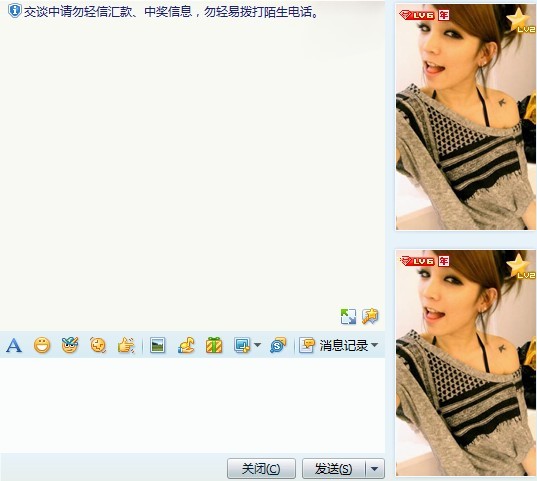Click the upper profile photo

[x=466, y=116]
